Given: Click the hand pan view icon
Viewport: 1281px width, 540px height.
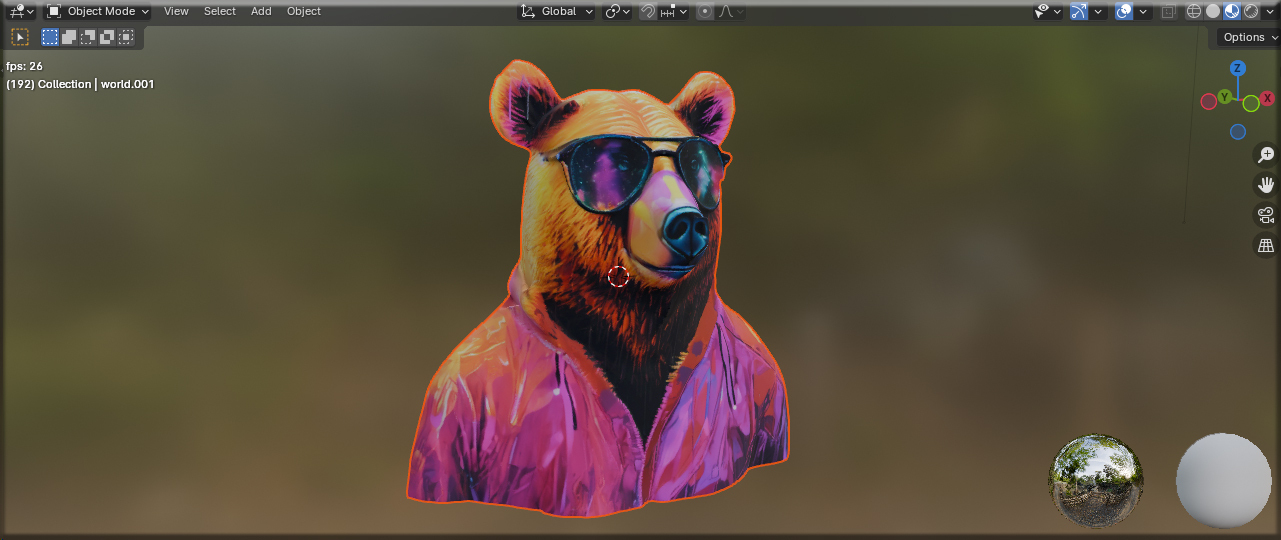Looking at the screenshot, I should (x=1266, y=185).
